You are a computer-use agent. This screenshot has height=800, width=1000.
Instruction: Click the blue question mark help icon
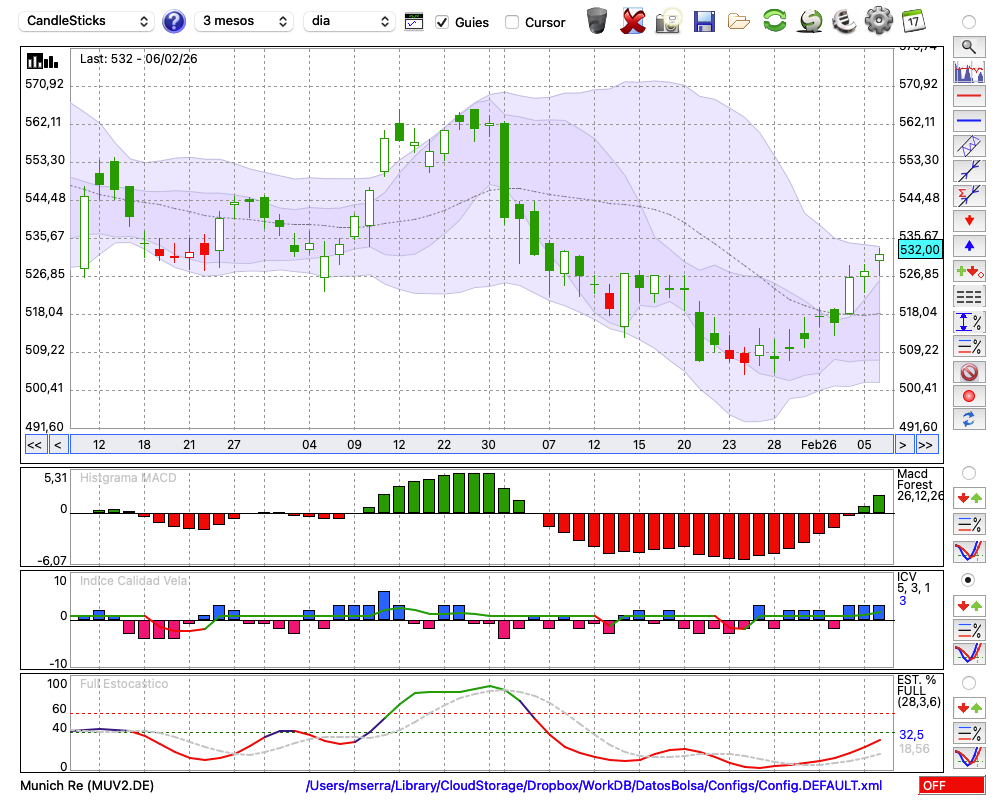tap(174, 21)
